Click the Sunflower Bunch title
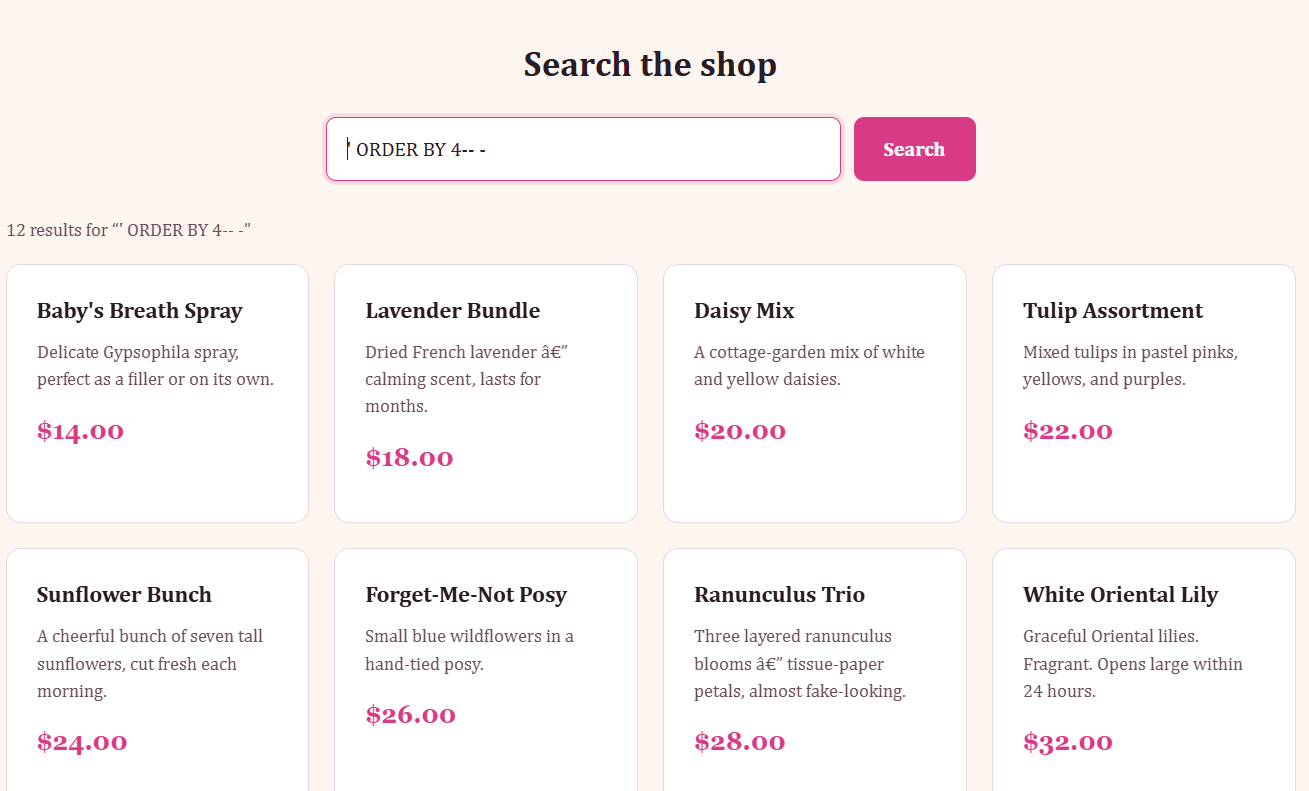 tap(124, 595)
